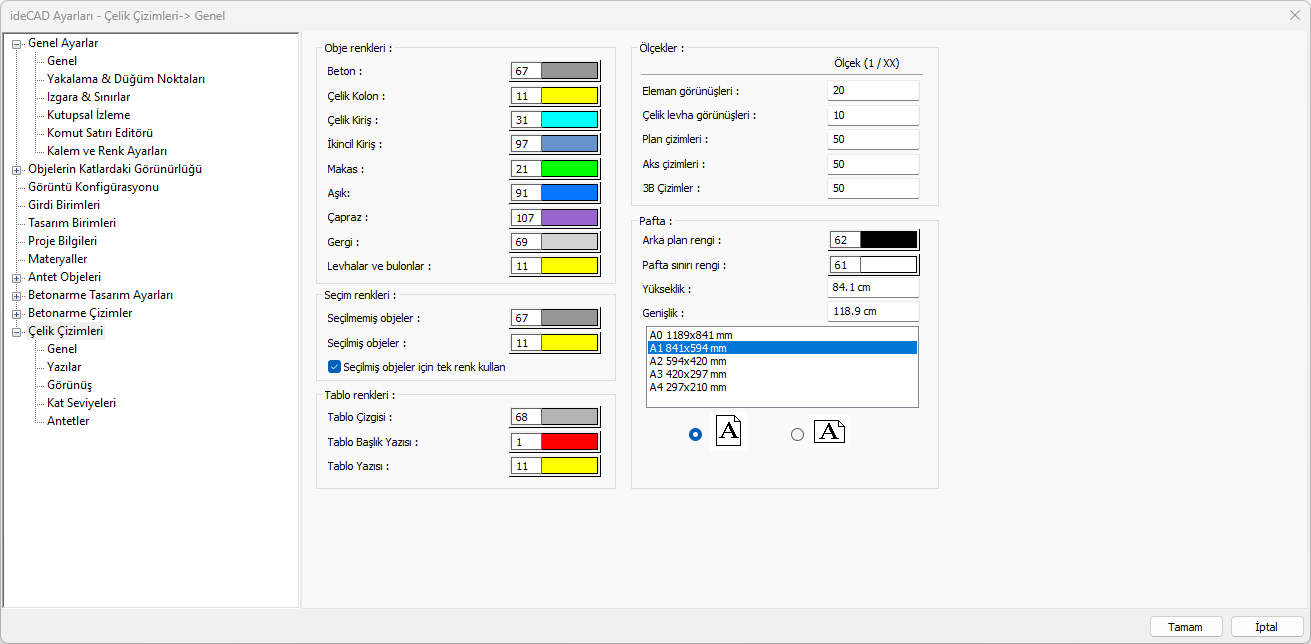Open Yazılar under Çelik Çizimleri

coord(64,367)
